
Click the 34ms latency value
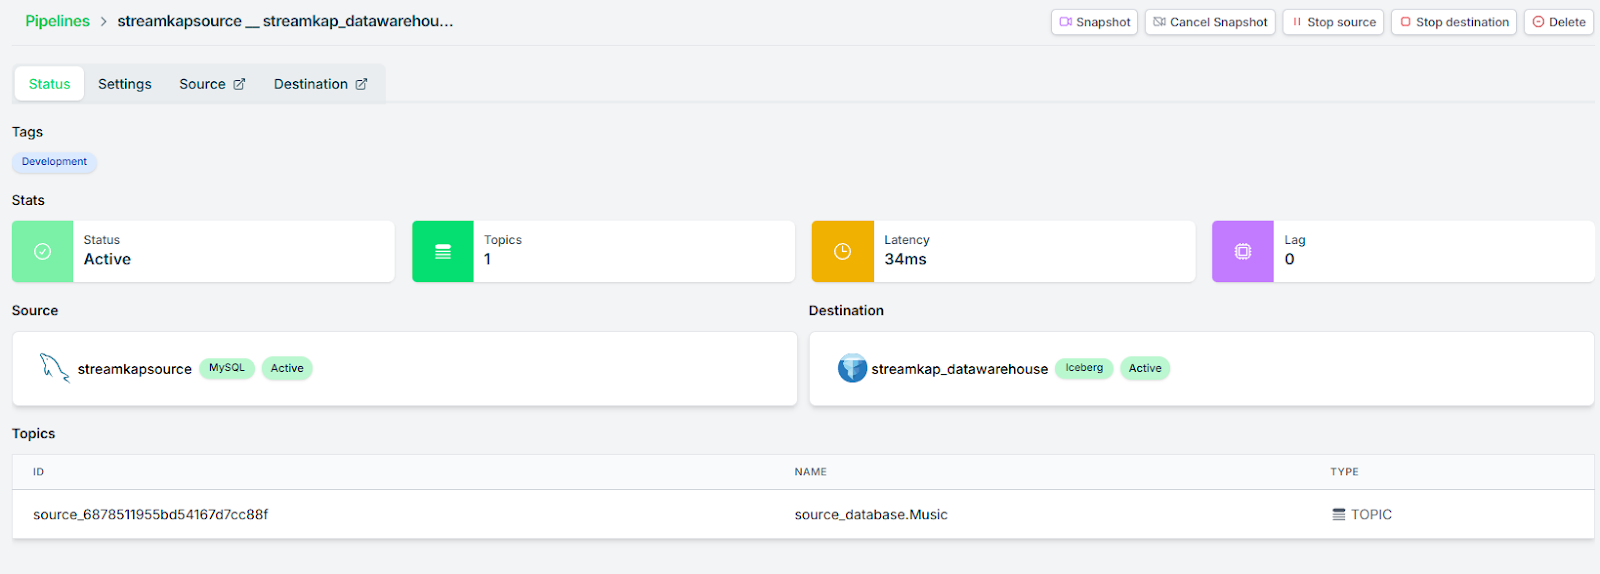pos(905,259)
